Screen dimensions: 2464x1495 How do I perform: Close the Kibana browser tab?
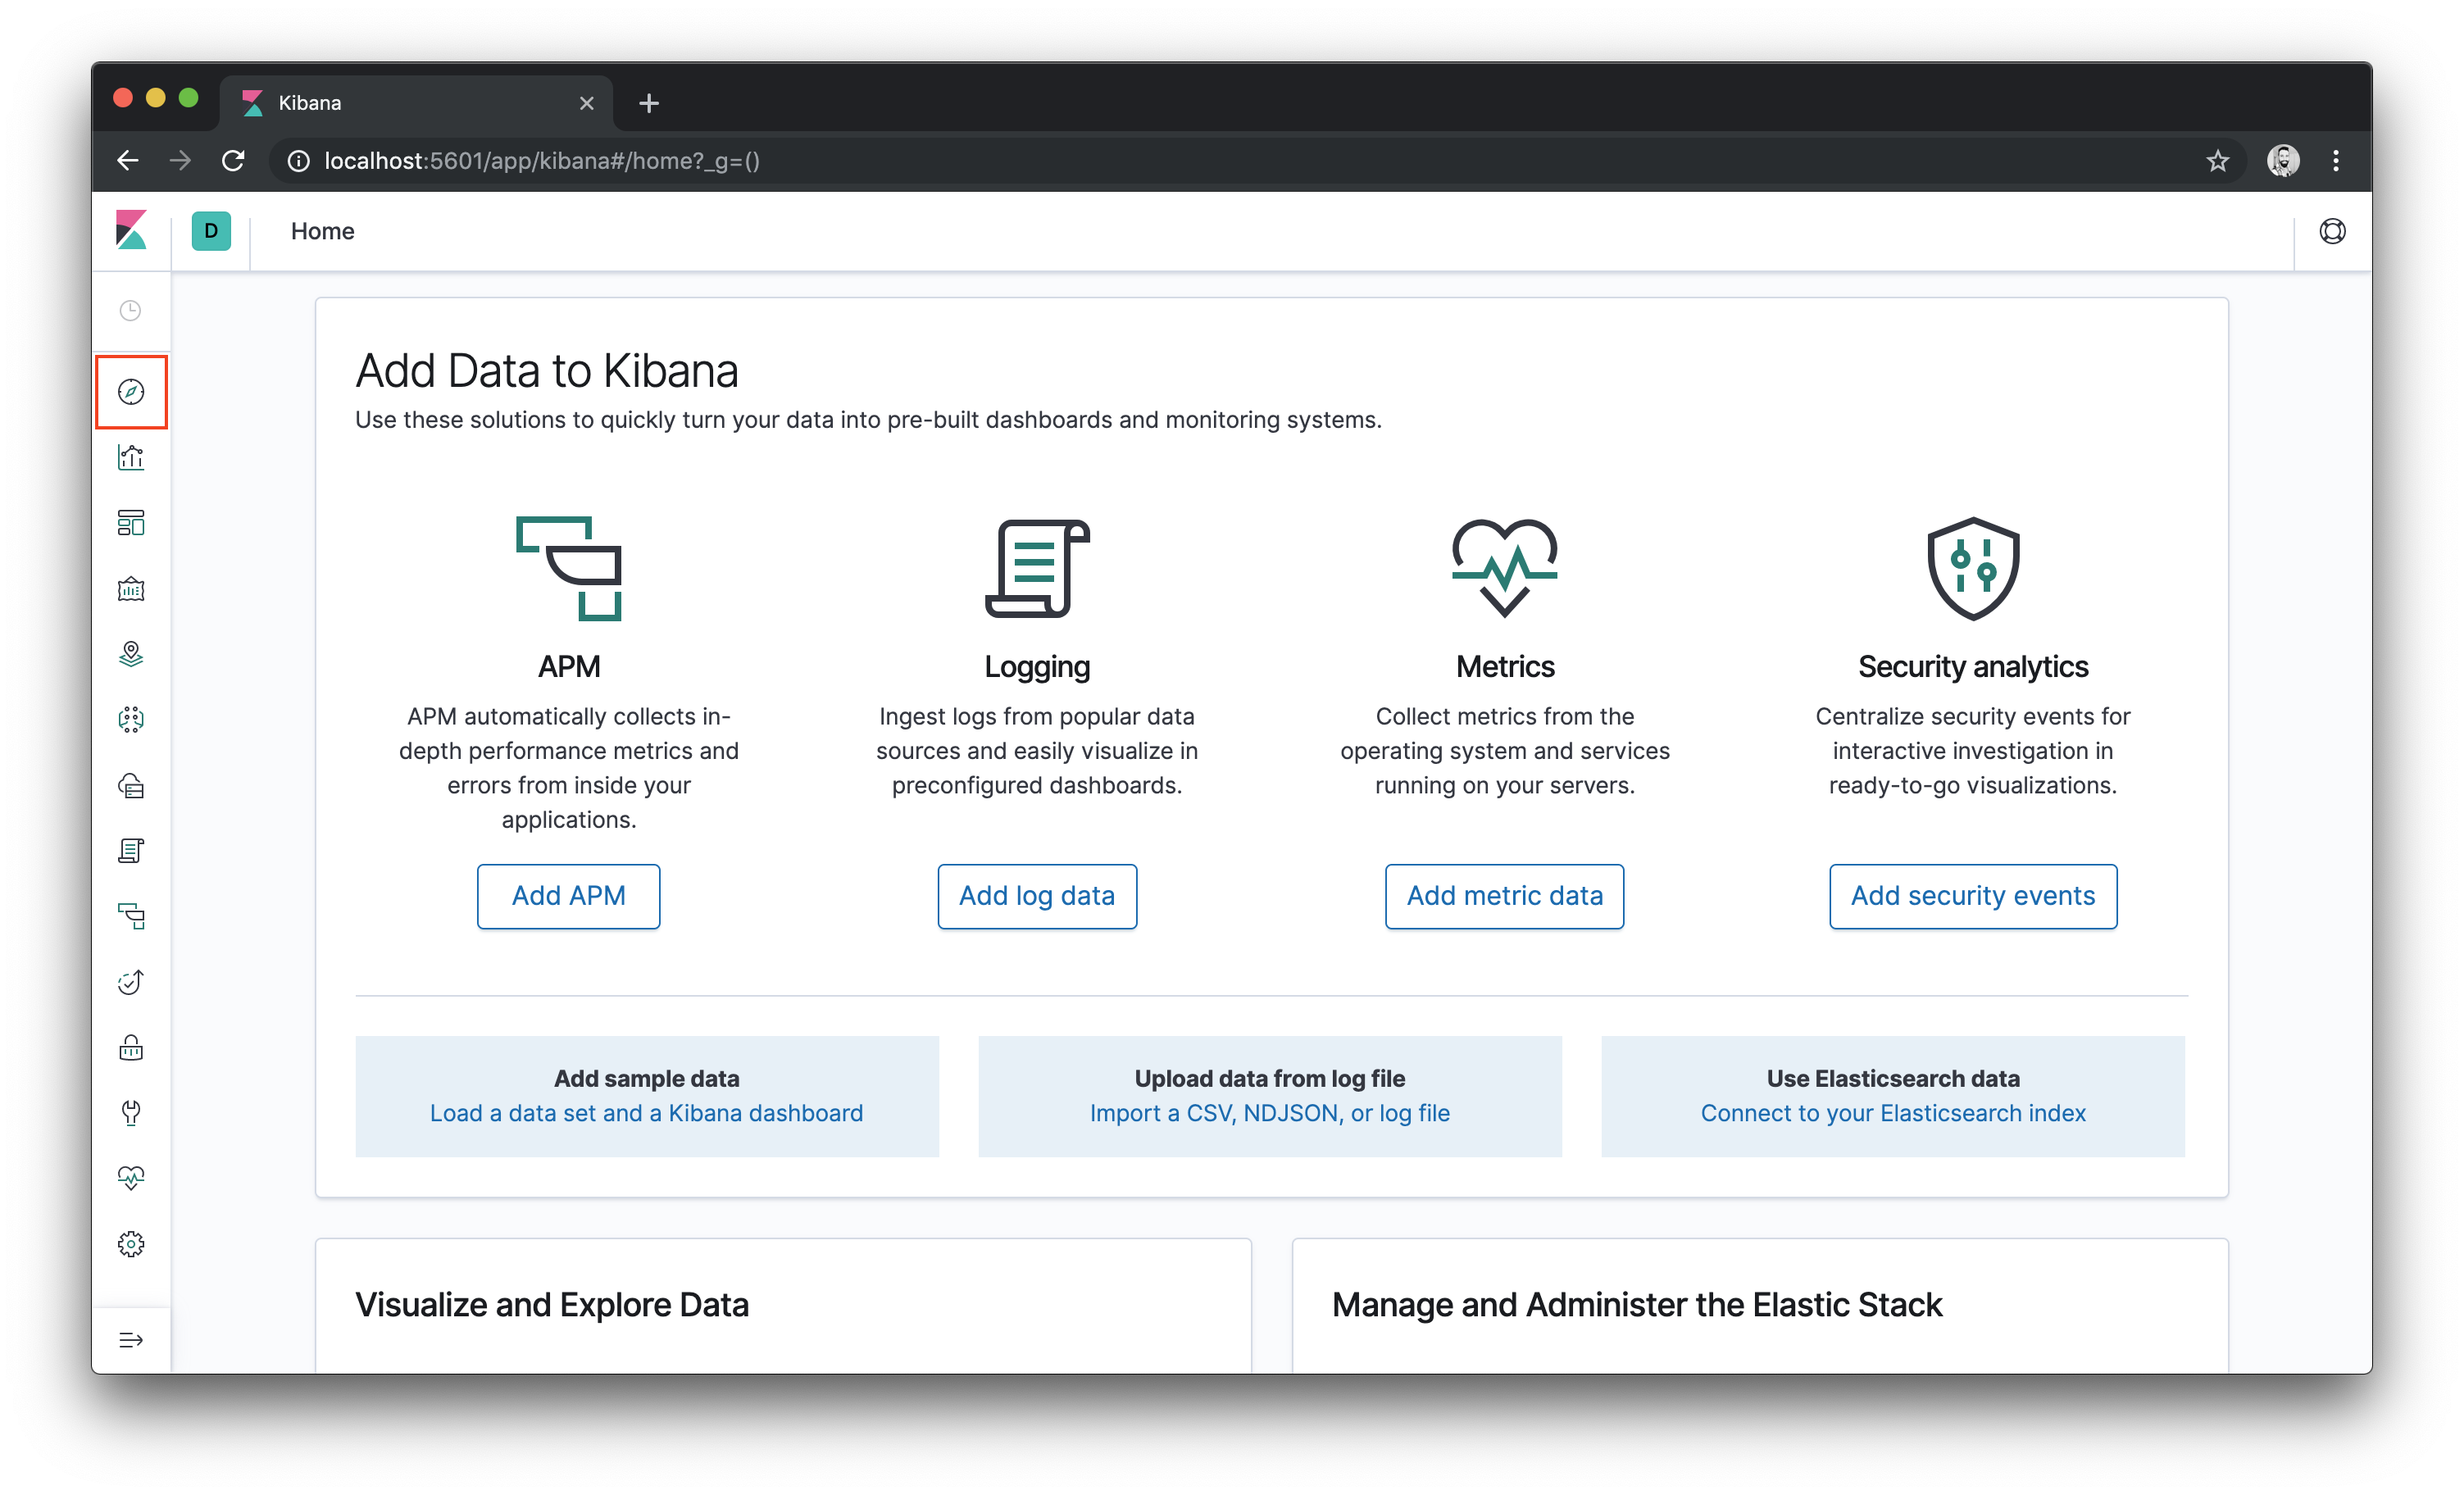click(587, 103)
